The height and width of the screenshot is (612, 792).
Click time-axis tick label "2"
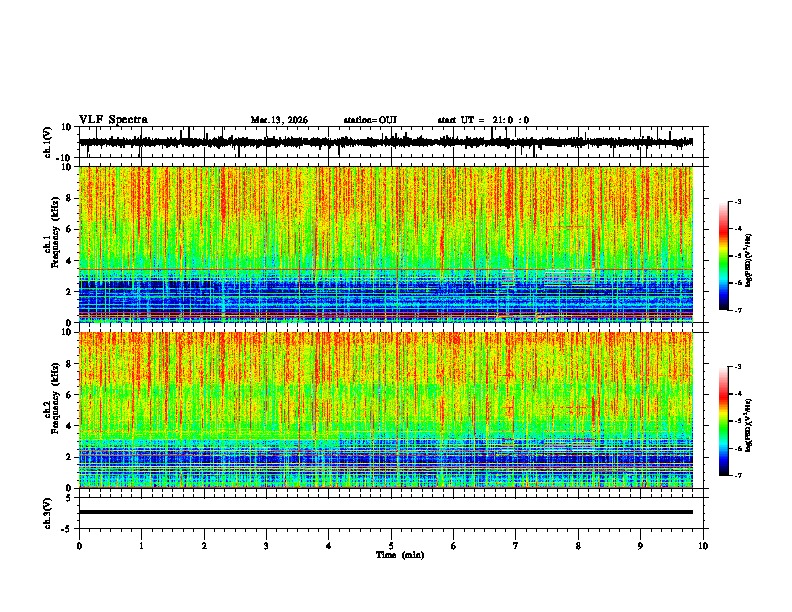(204, 546)
